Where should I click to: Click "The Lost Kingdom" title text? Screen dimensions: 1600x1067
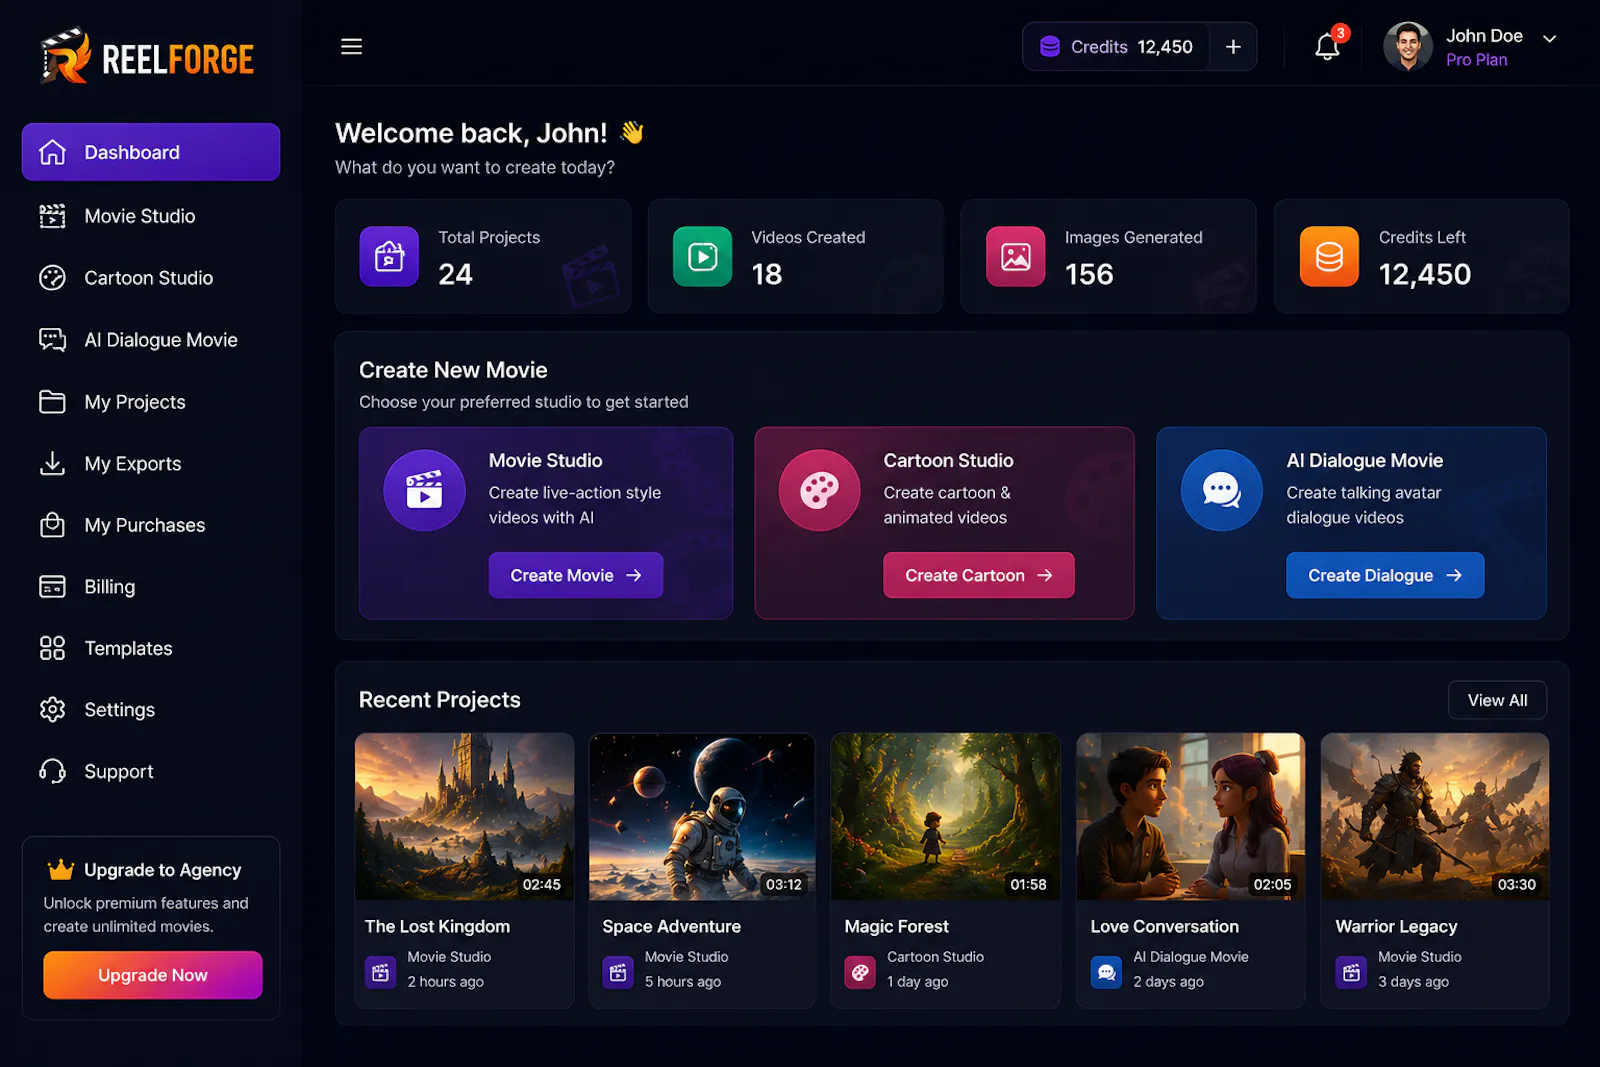[x=437, y=926]
